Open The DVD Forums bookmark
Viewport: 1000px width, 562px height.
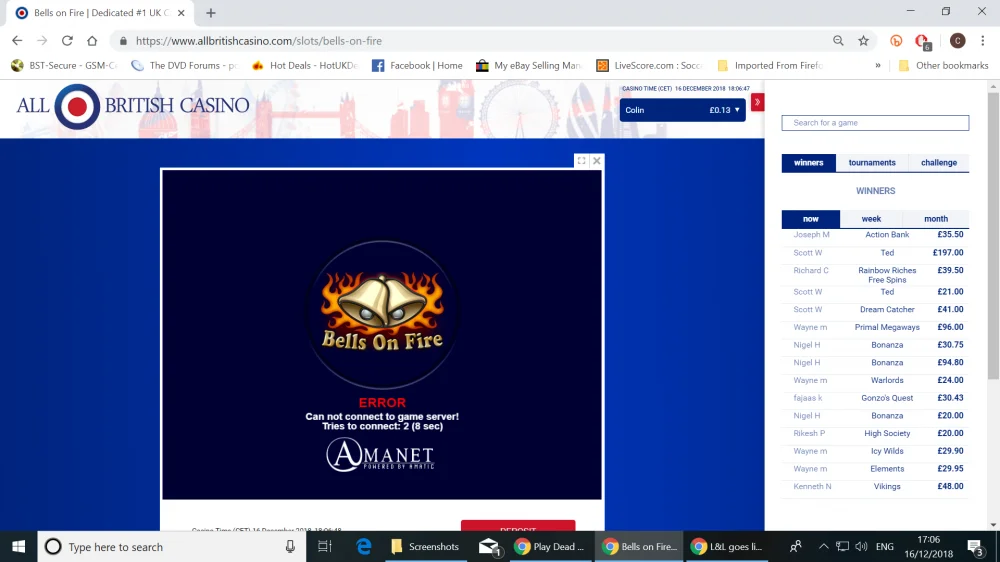click(184, 65)
